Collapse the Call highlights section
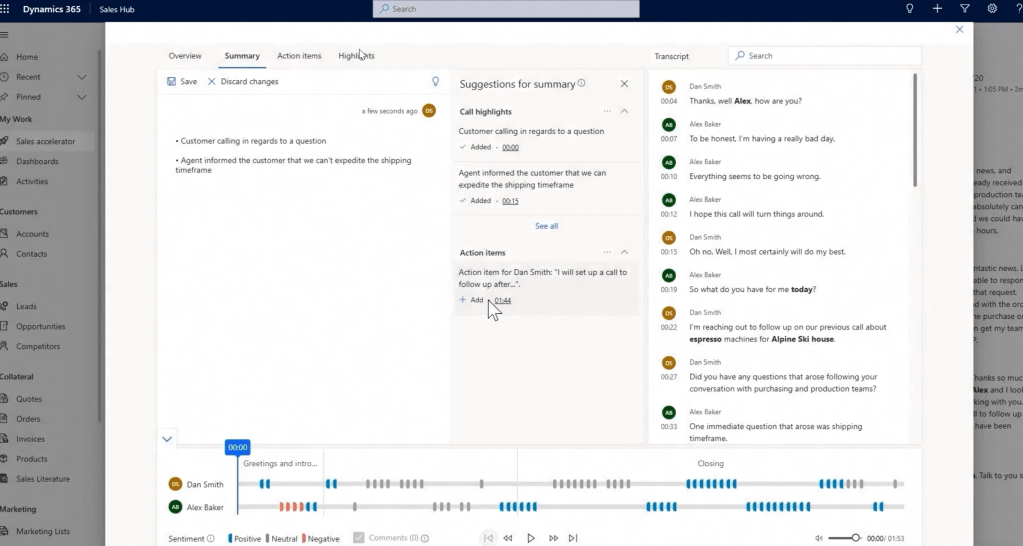 (x=624, y=112)
